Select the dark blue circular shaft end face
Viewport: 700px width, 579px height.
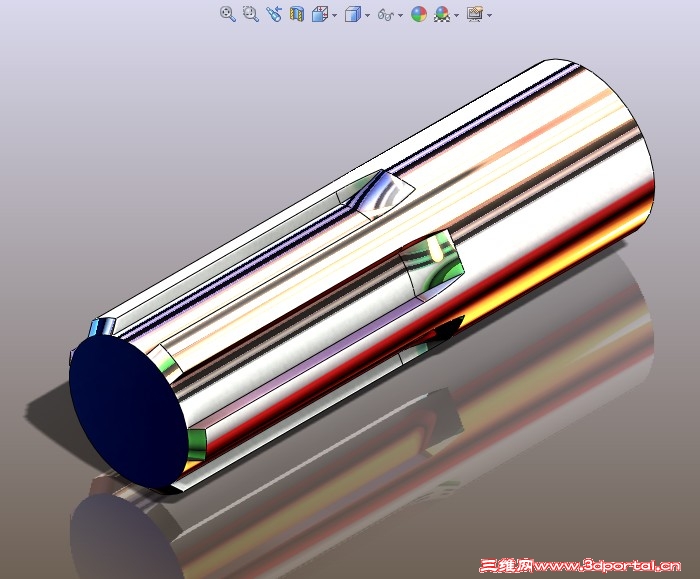[128, 411]
